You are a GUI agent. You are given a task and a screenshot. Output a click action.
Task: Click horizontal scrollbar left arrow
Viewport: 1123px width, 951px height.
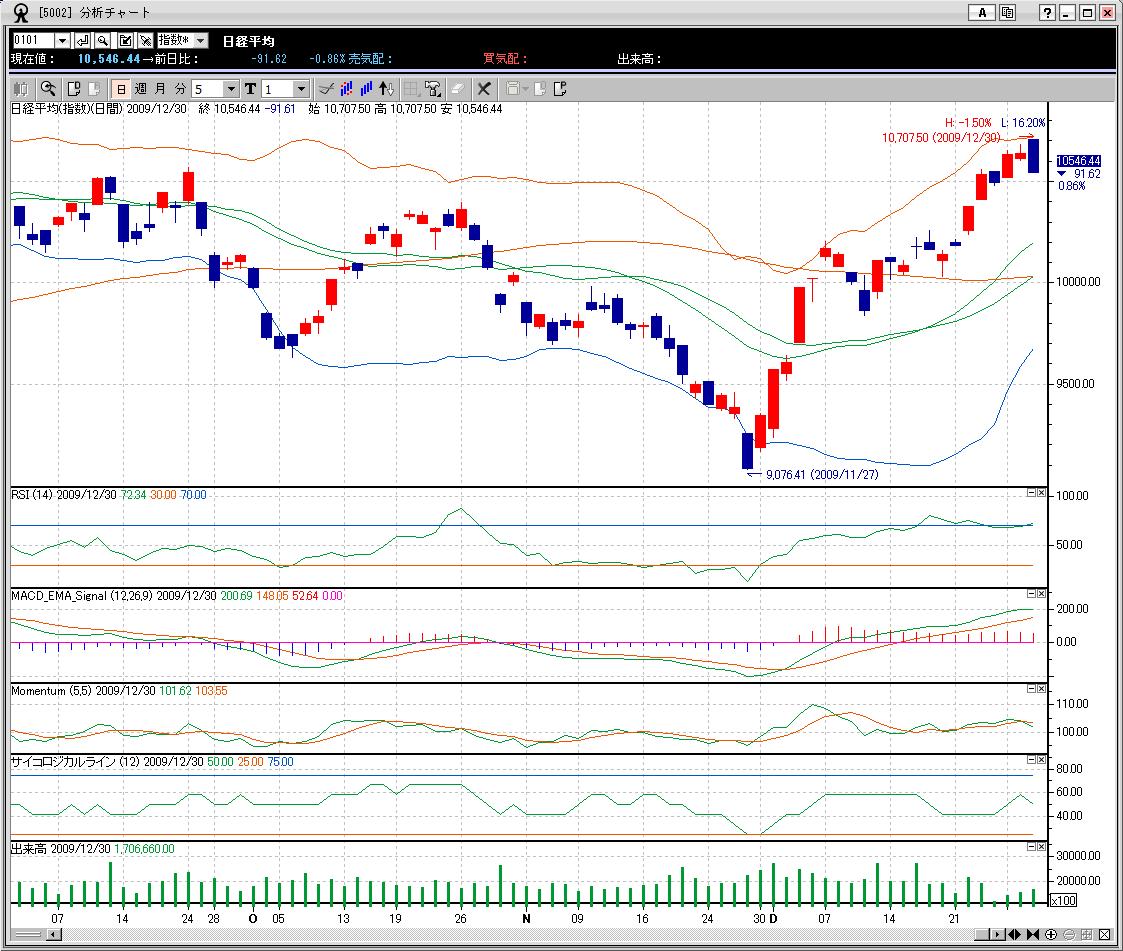point(54,935)
